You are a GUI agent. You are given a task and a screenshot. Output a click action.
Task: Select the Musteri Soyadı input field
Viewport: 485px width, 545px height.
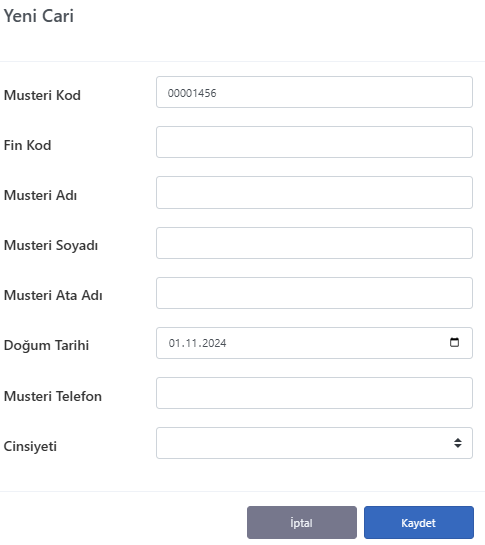pos(314,243)
